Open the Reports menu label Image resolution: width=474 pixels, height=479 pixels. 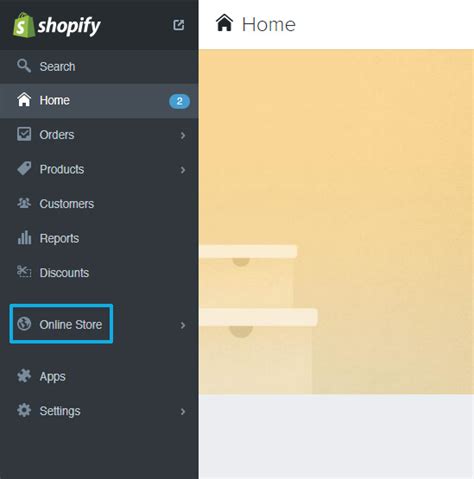pyautogui.click(x=59, y=238)
